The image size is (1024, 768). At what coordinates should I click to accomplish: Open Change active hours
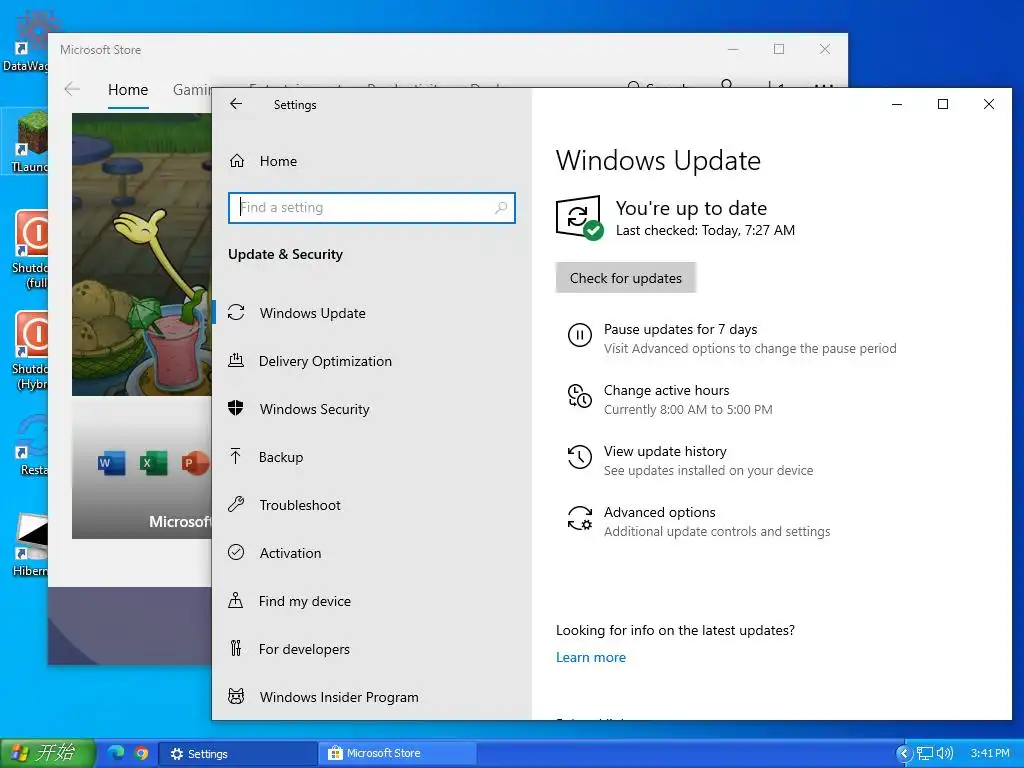pos(666,390)
